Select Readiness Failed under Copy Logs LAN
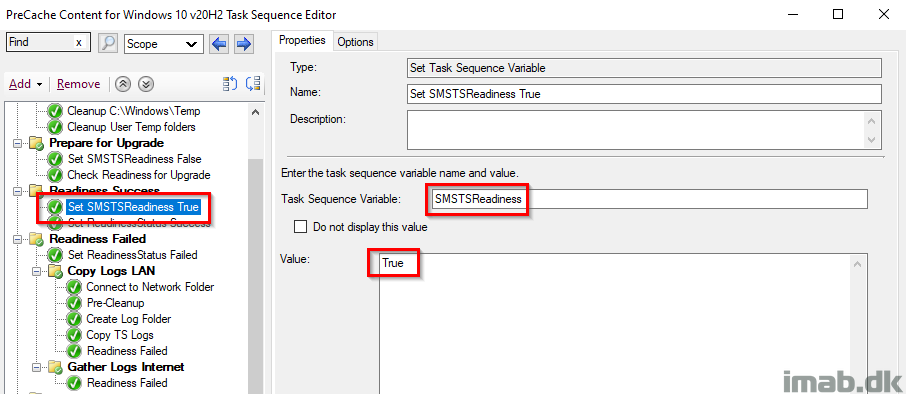The width and height of the screenshot is (906, 394). point(127,351)
